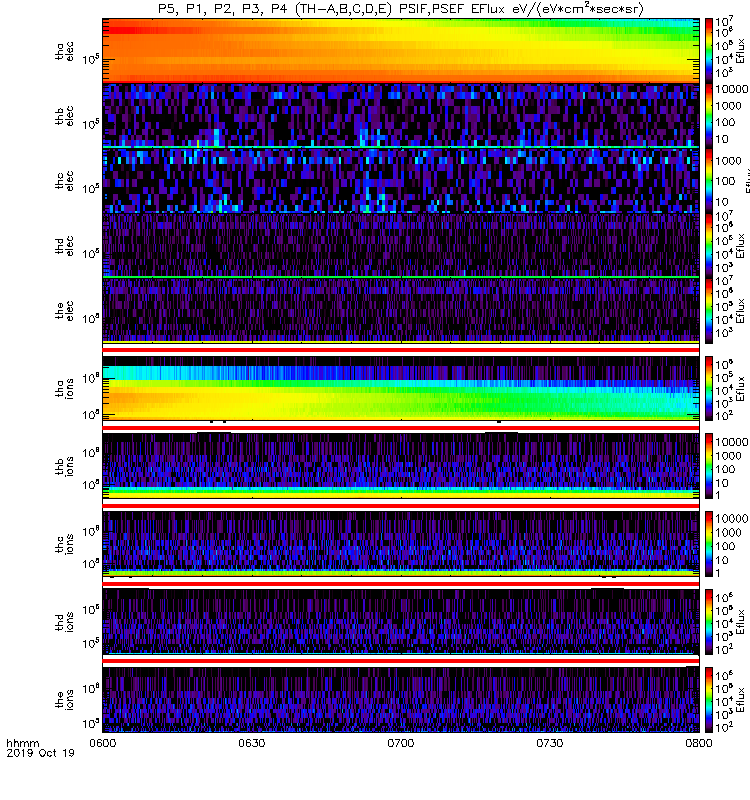
Task: Click the tha electron spectrogram panel
Action: click(x=401, y=51)
